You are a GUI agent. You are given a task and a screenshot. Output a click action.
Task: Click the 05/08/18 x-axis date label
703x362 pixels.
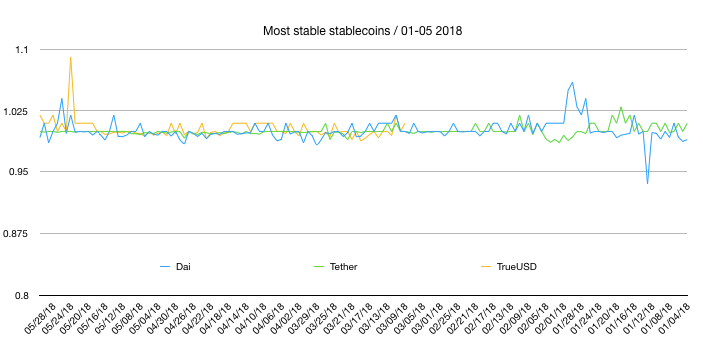click(x=128, y=318)
